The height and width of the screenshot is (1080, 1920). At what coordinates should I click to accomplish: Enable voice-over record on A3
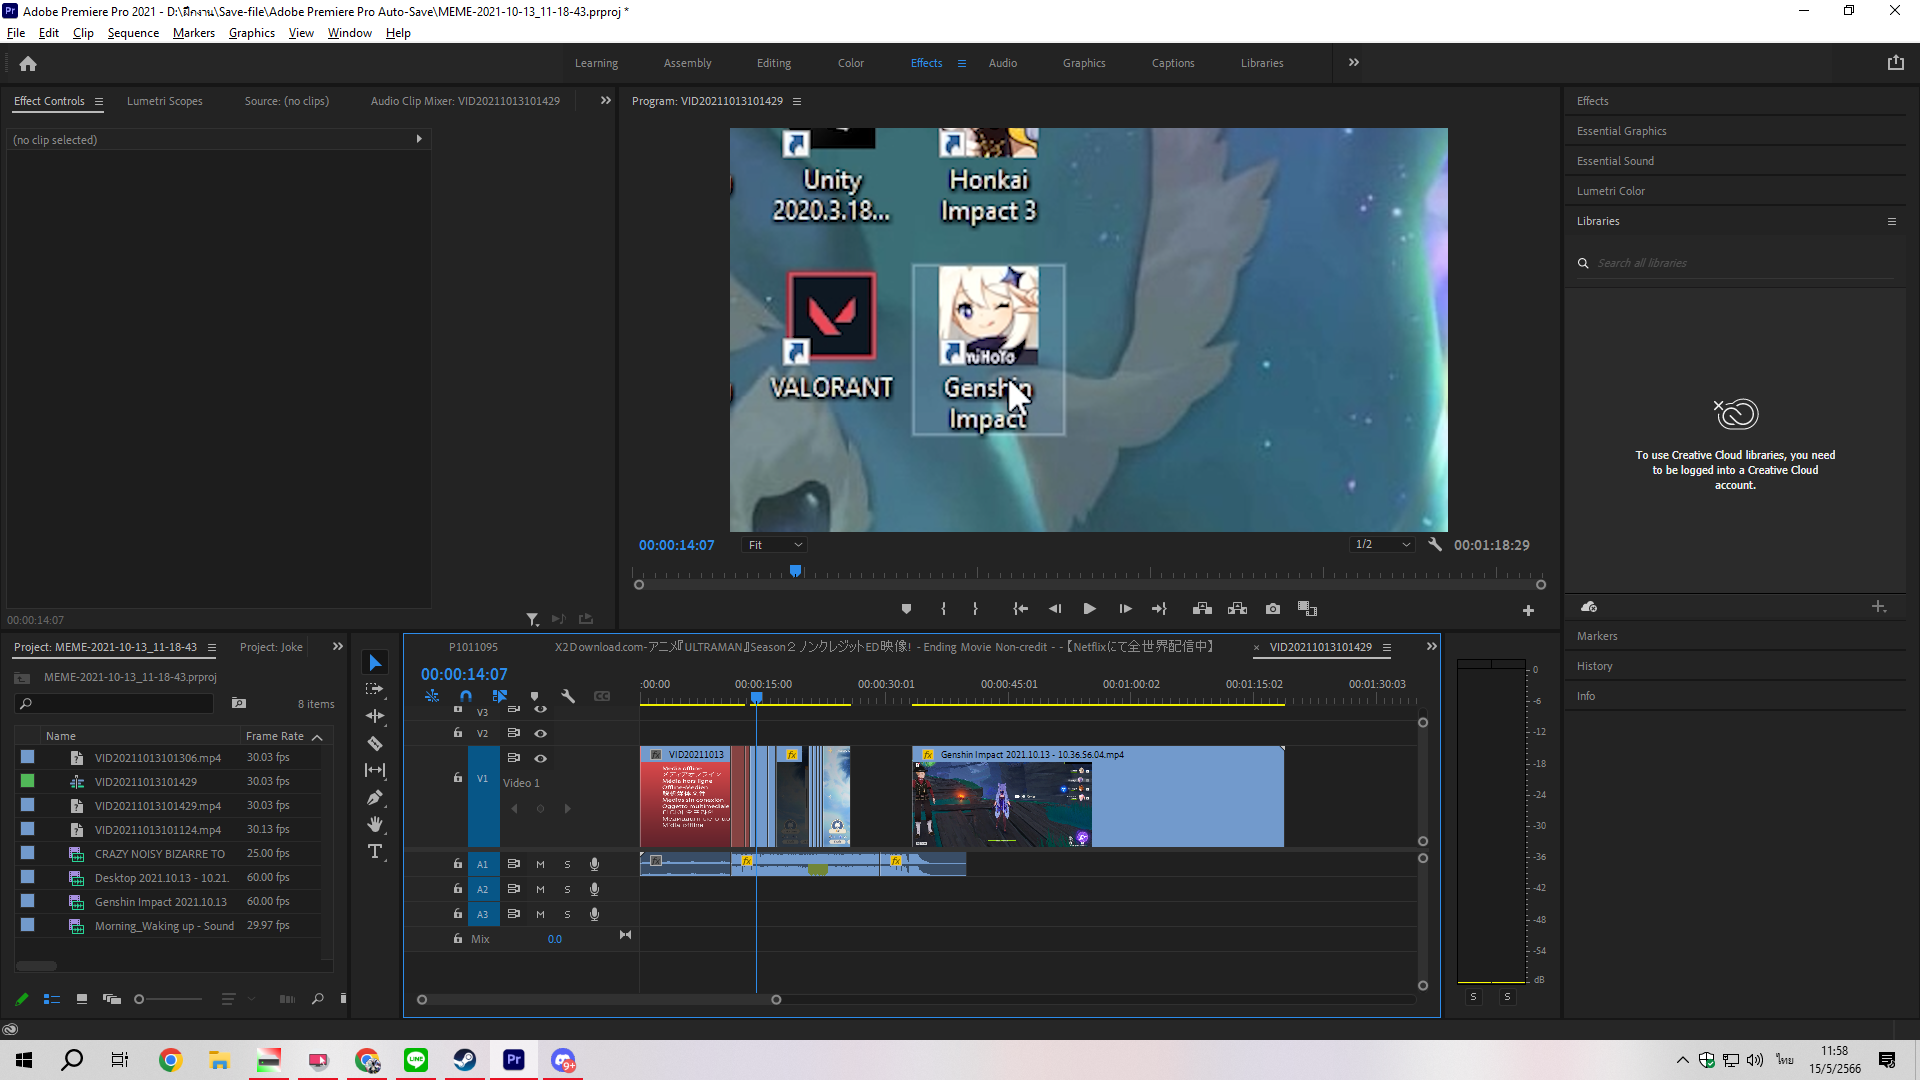click(594, 914)
